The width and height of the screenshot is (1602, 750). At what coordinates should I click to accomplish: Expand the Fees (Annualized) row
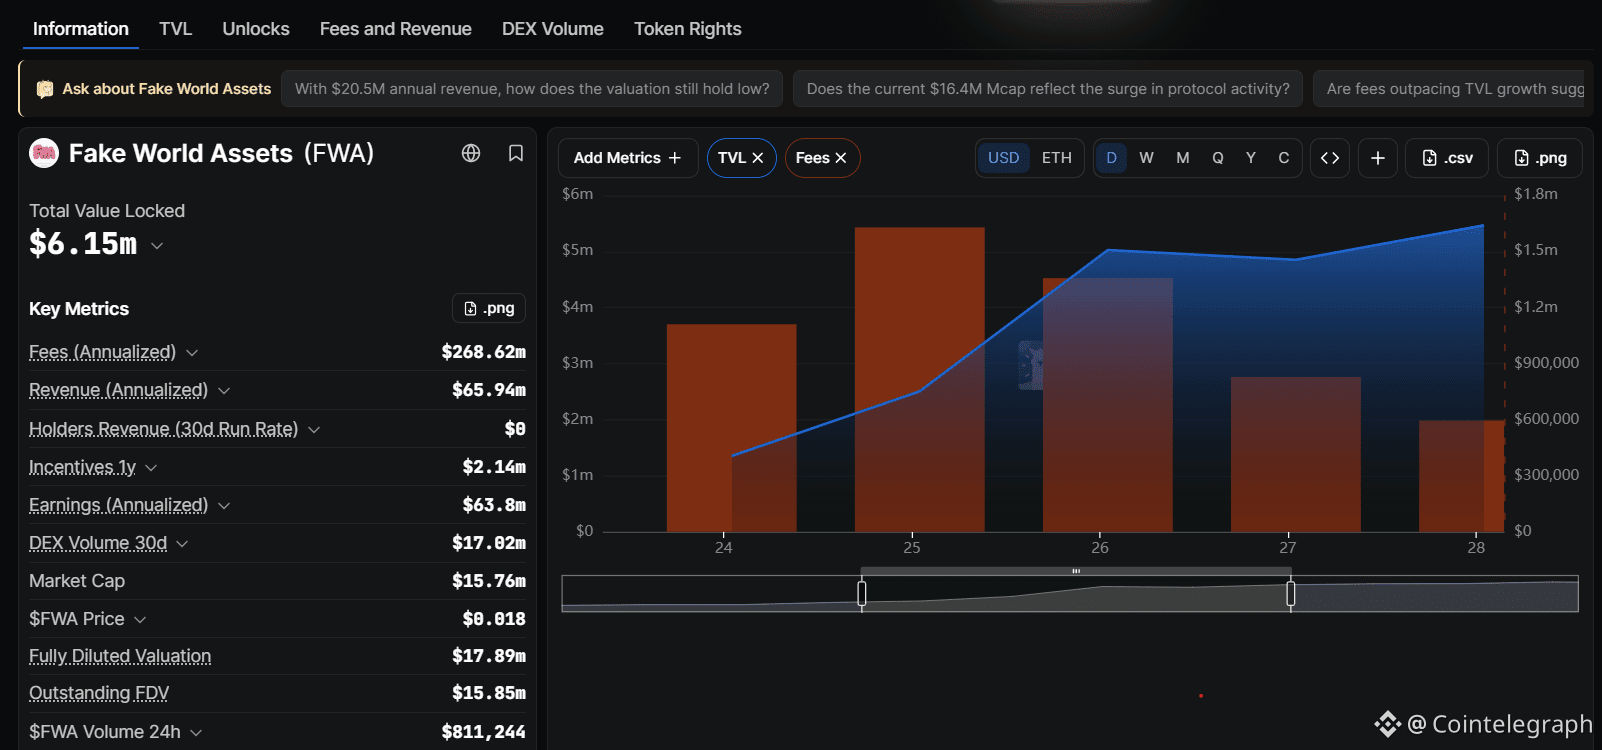pyautogui.click(x=192, y=353)
